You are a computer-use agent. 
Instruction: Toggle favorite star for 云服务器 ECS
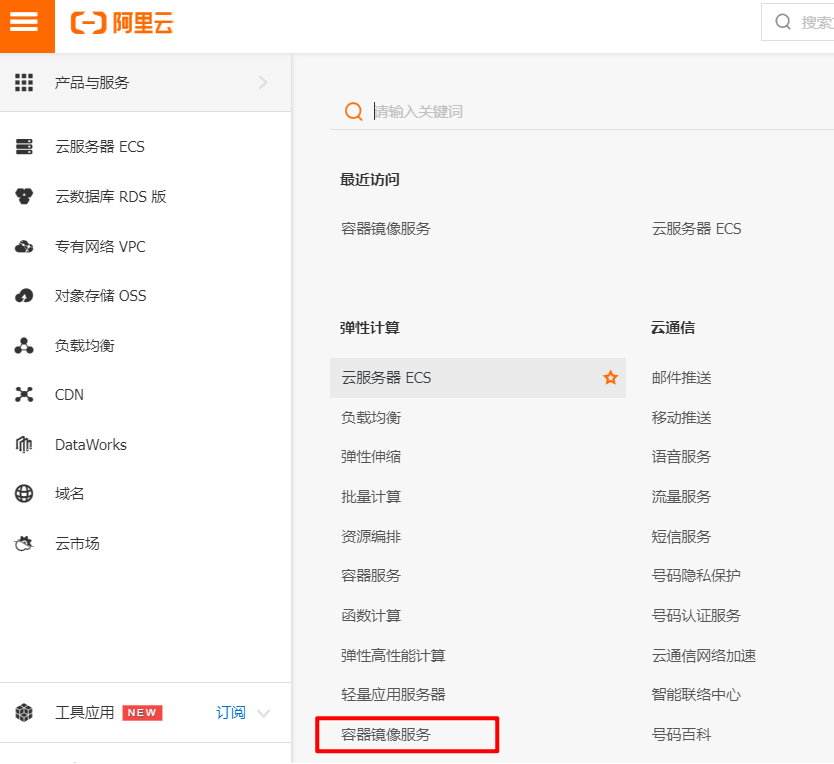pos(610,377)
